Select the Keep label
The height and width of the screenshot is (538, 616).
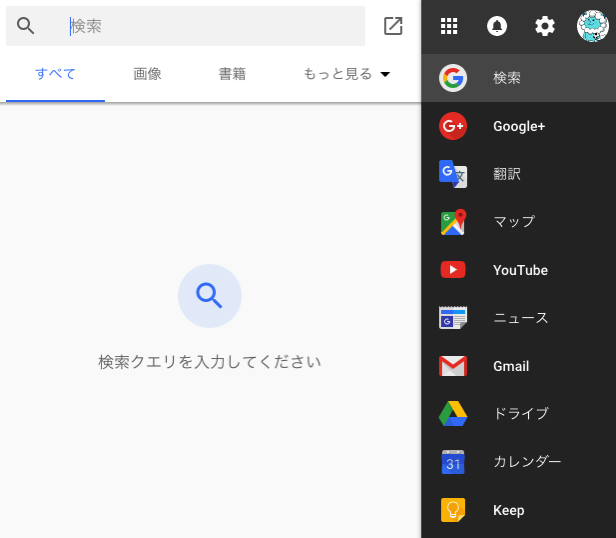pos(509,510)
